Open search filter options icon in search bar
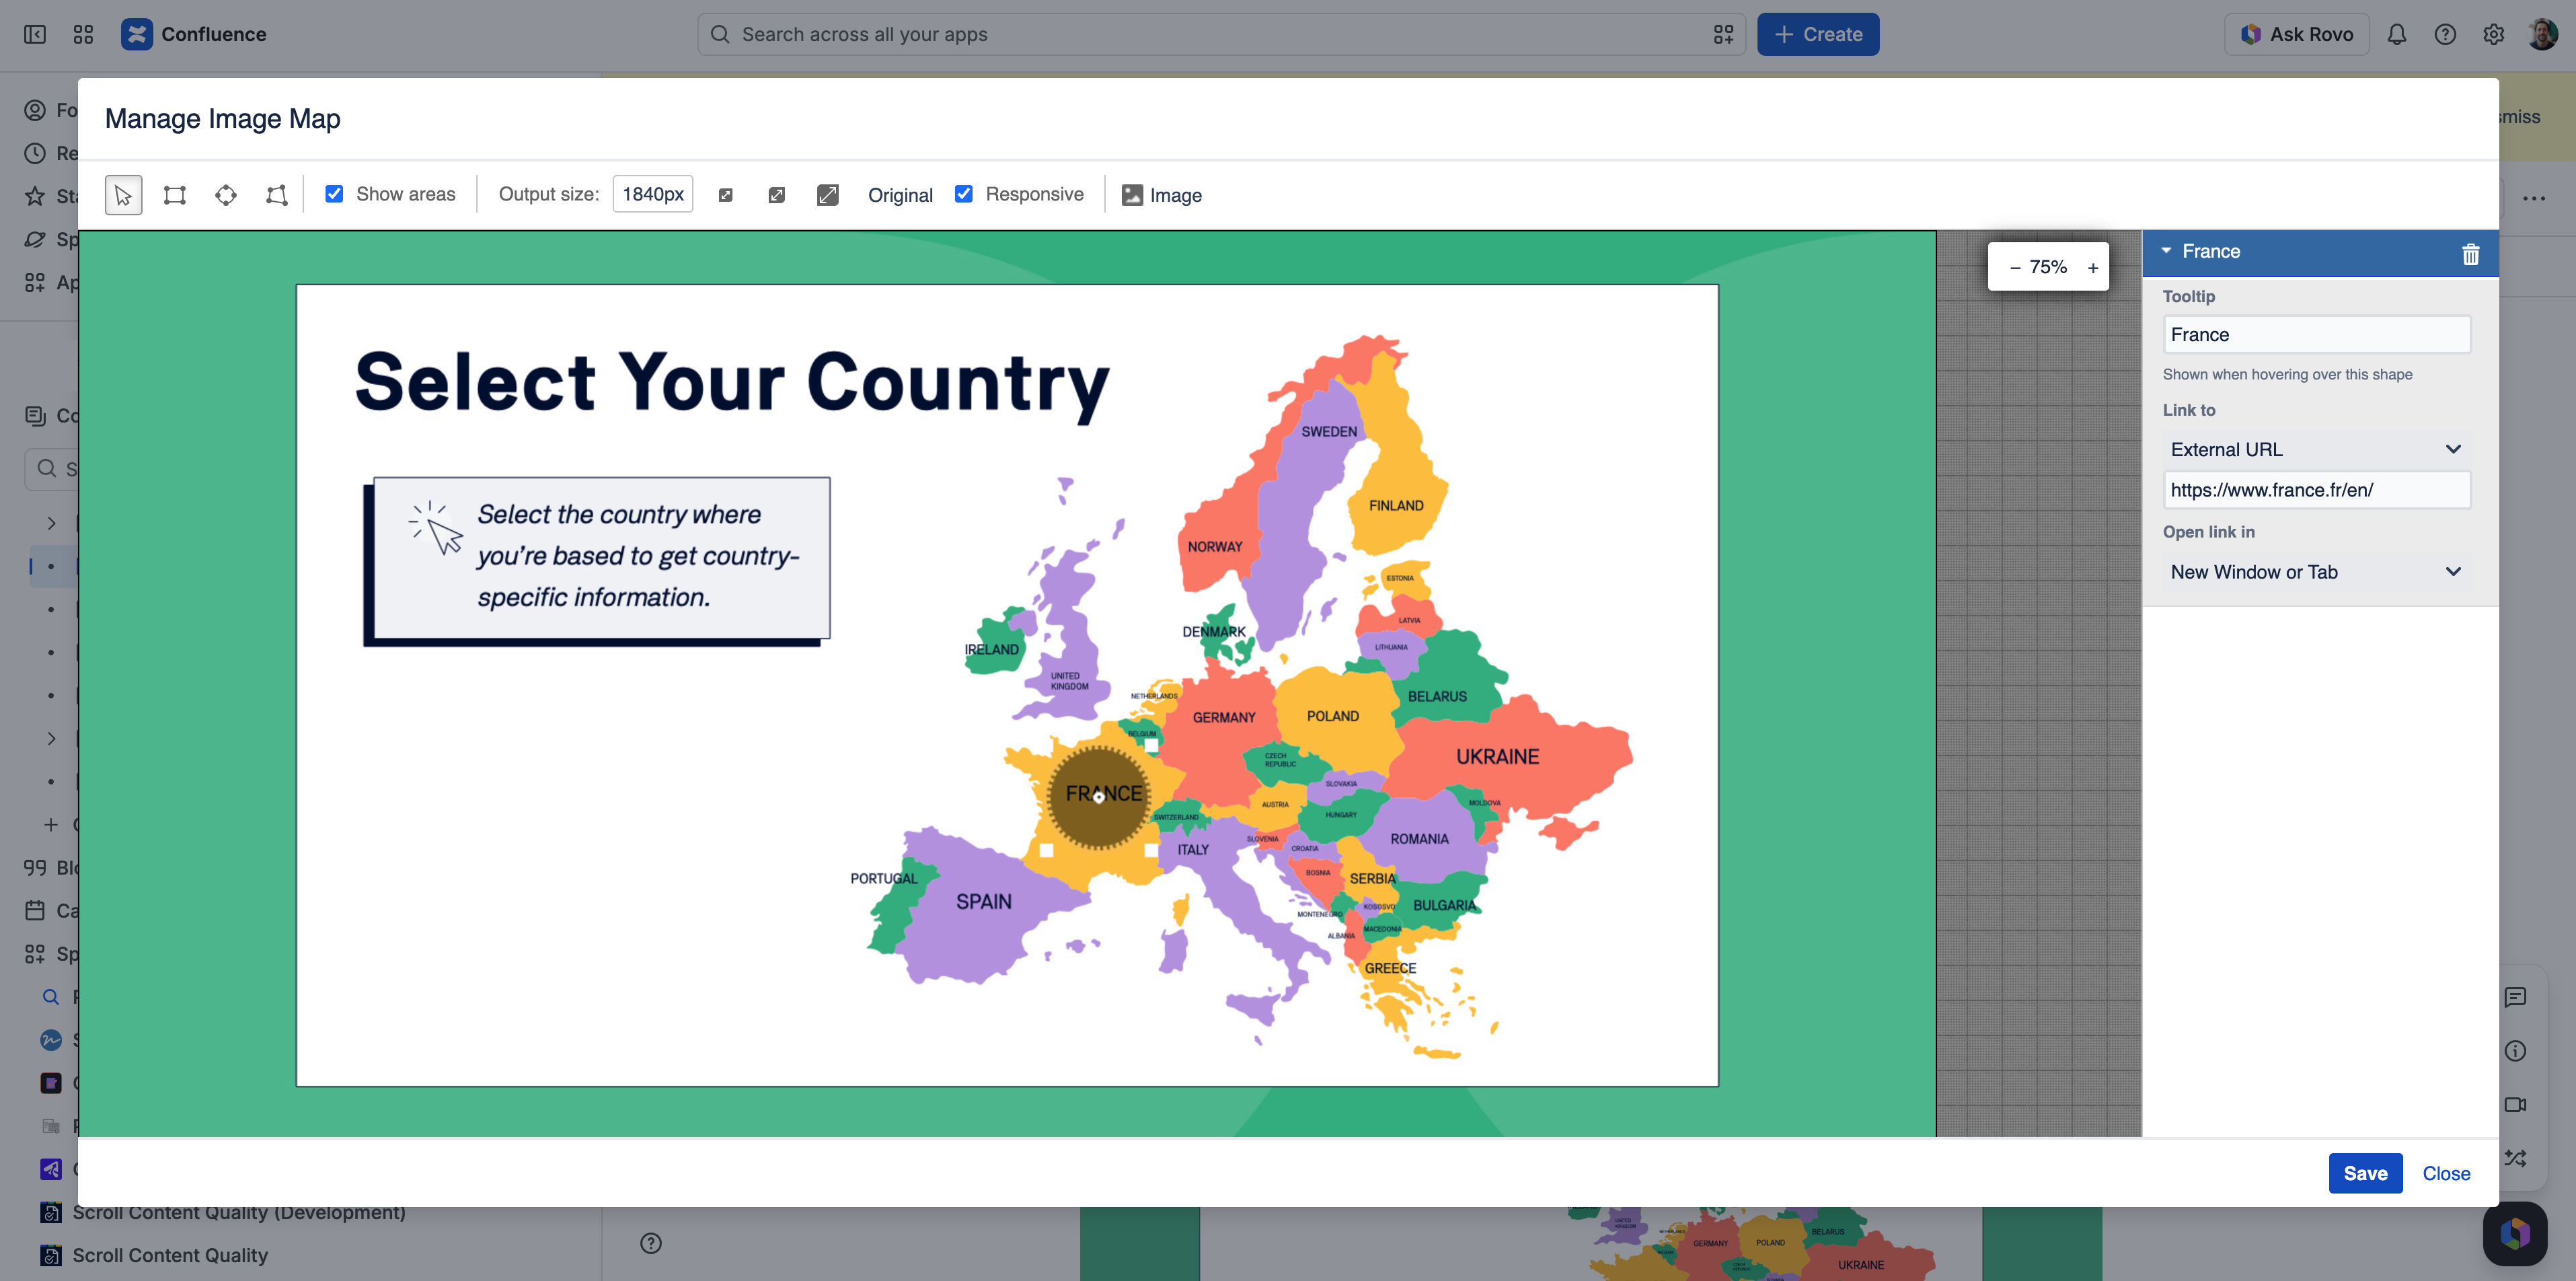 tap(1723, 34)
